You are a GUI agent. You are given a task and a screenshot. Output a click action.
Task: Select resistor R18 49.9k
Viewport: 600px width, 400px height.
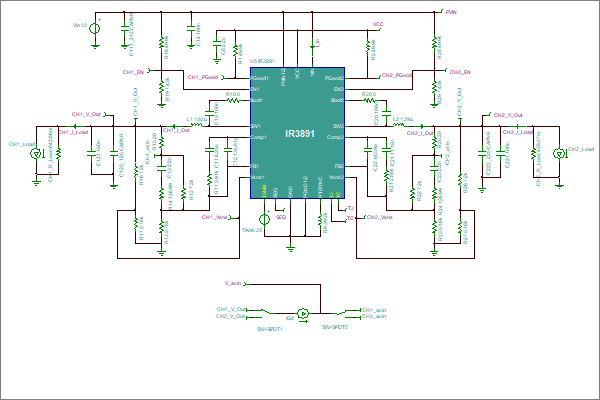(x=161, y=42)
